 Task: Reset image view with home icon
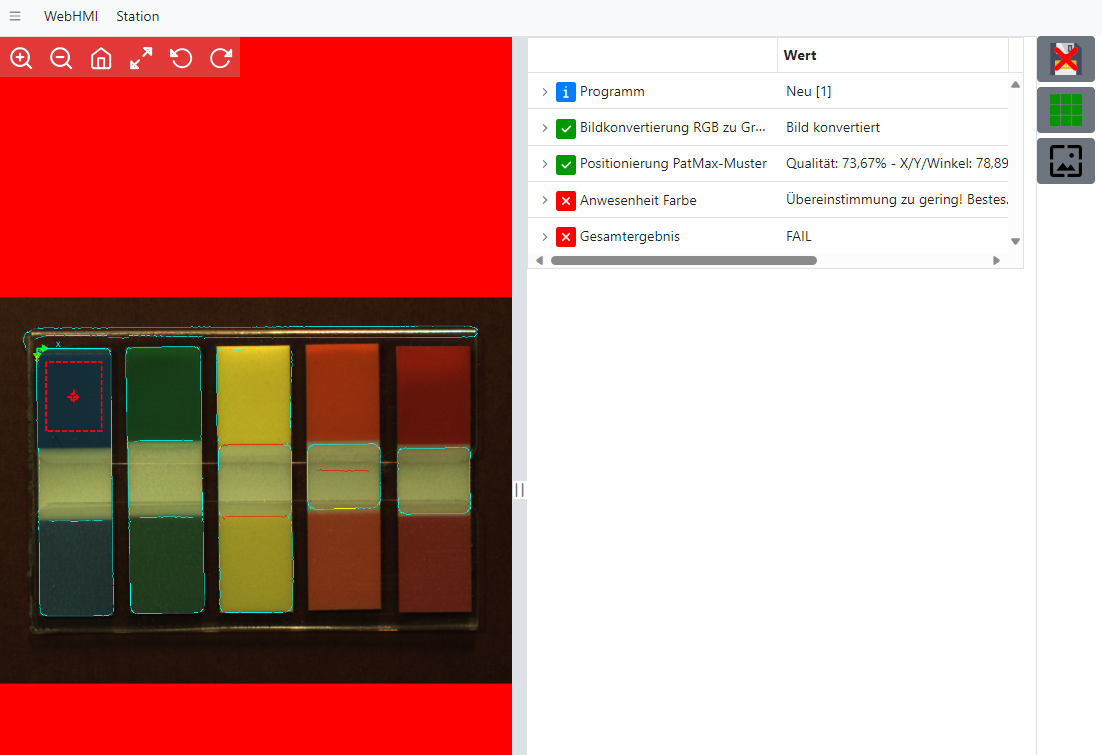(x=101, y=58)
